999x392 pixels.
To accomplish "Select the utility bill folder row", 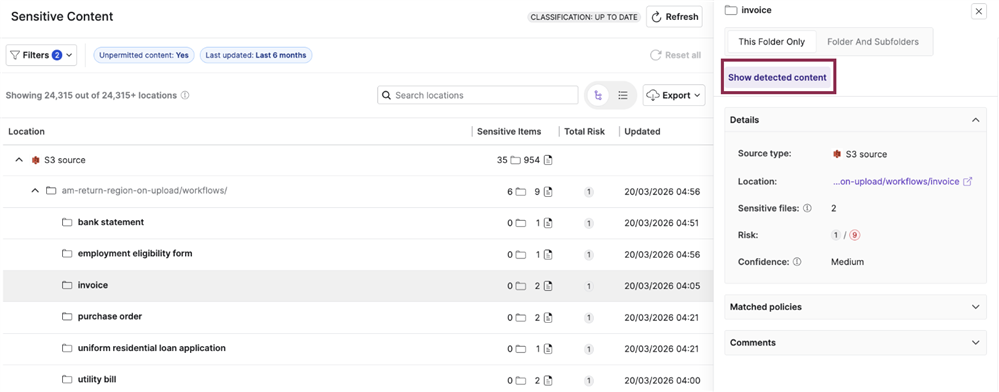I will (x=357, y=379).
